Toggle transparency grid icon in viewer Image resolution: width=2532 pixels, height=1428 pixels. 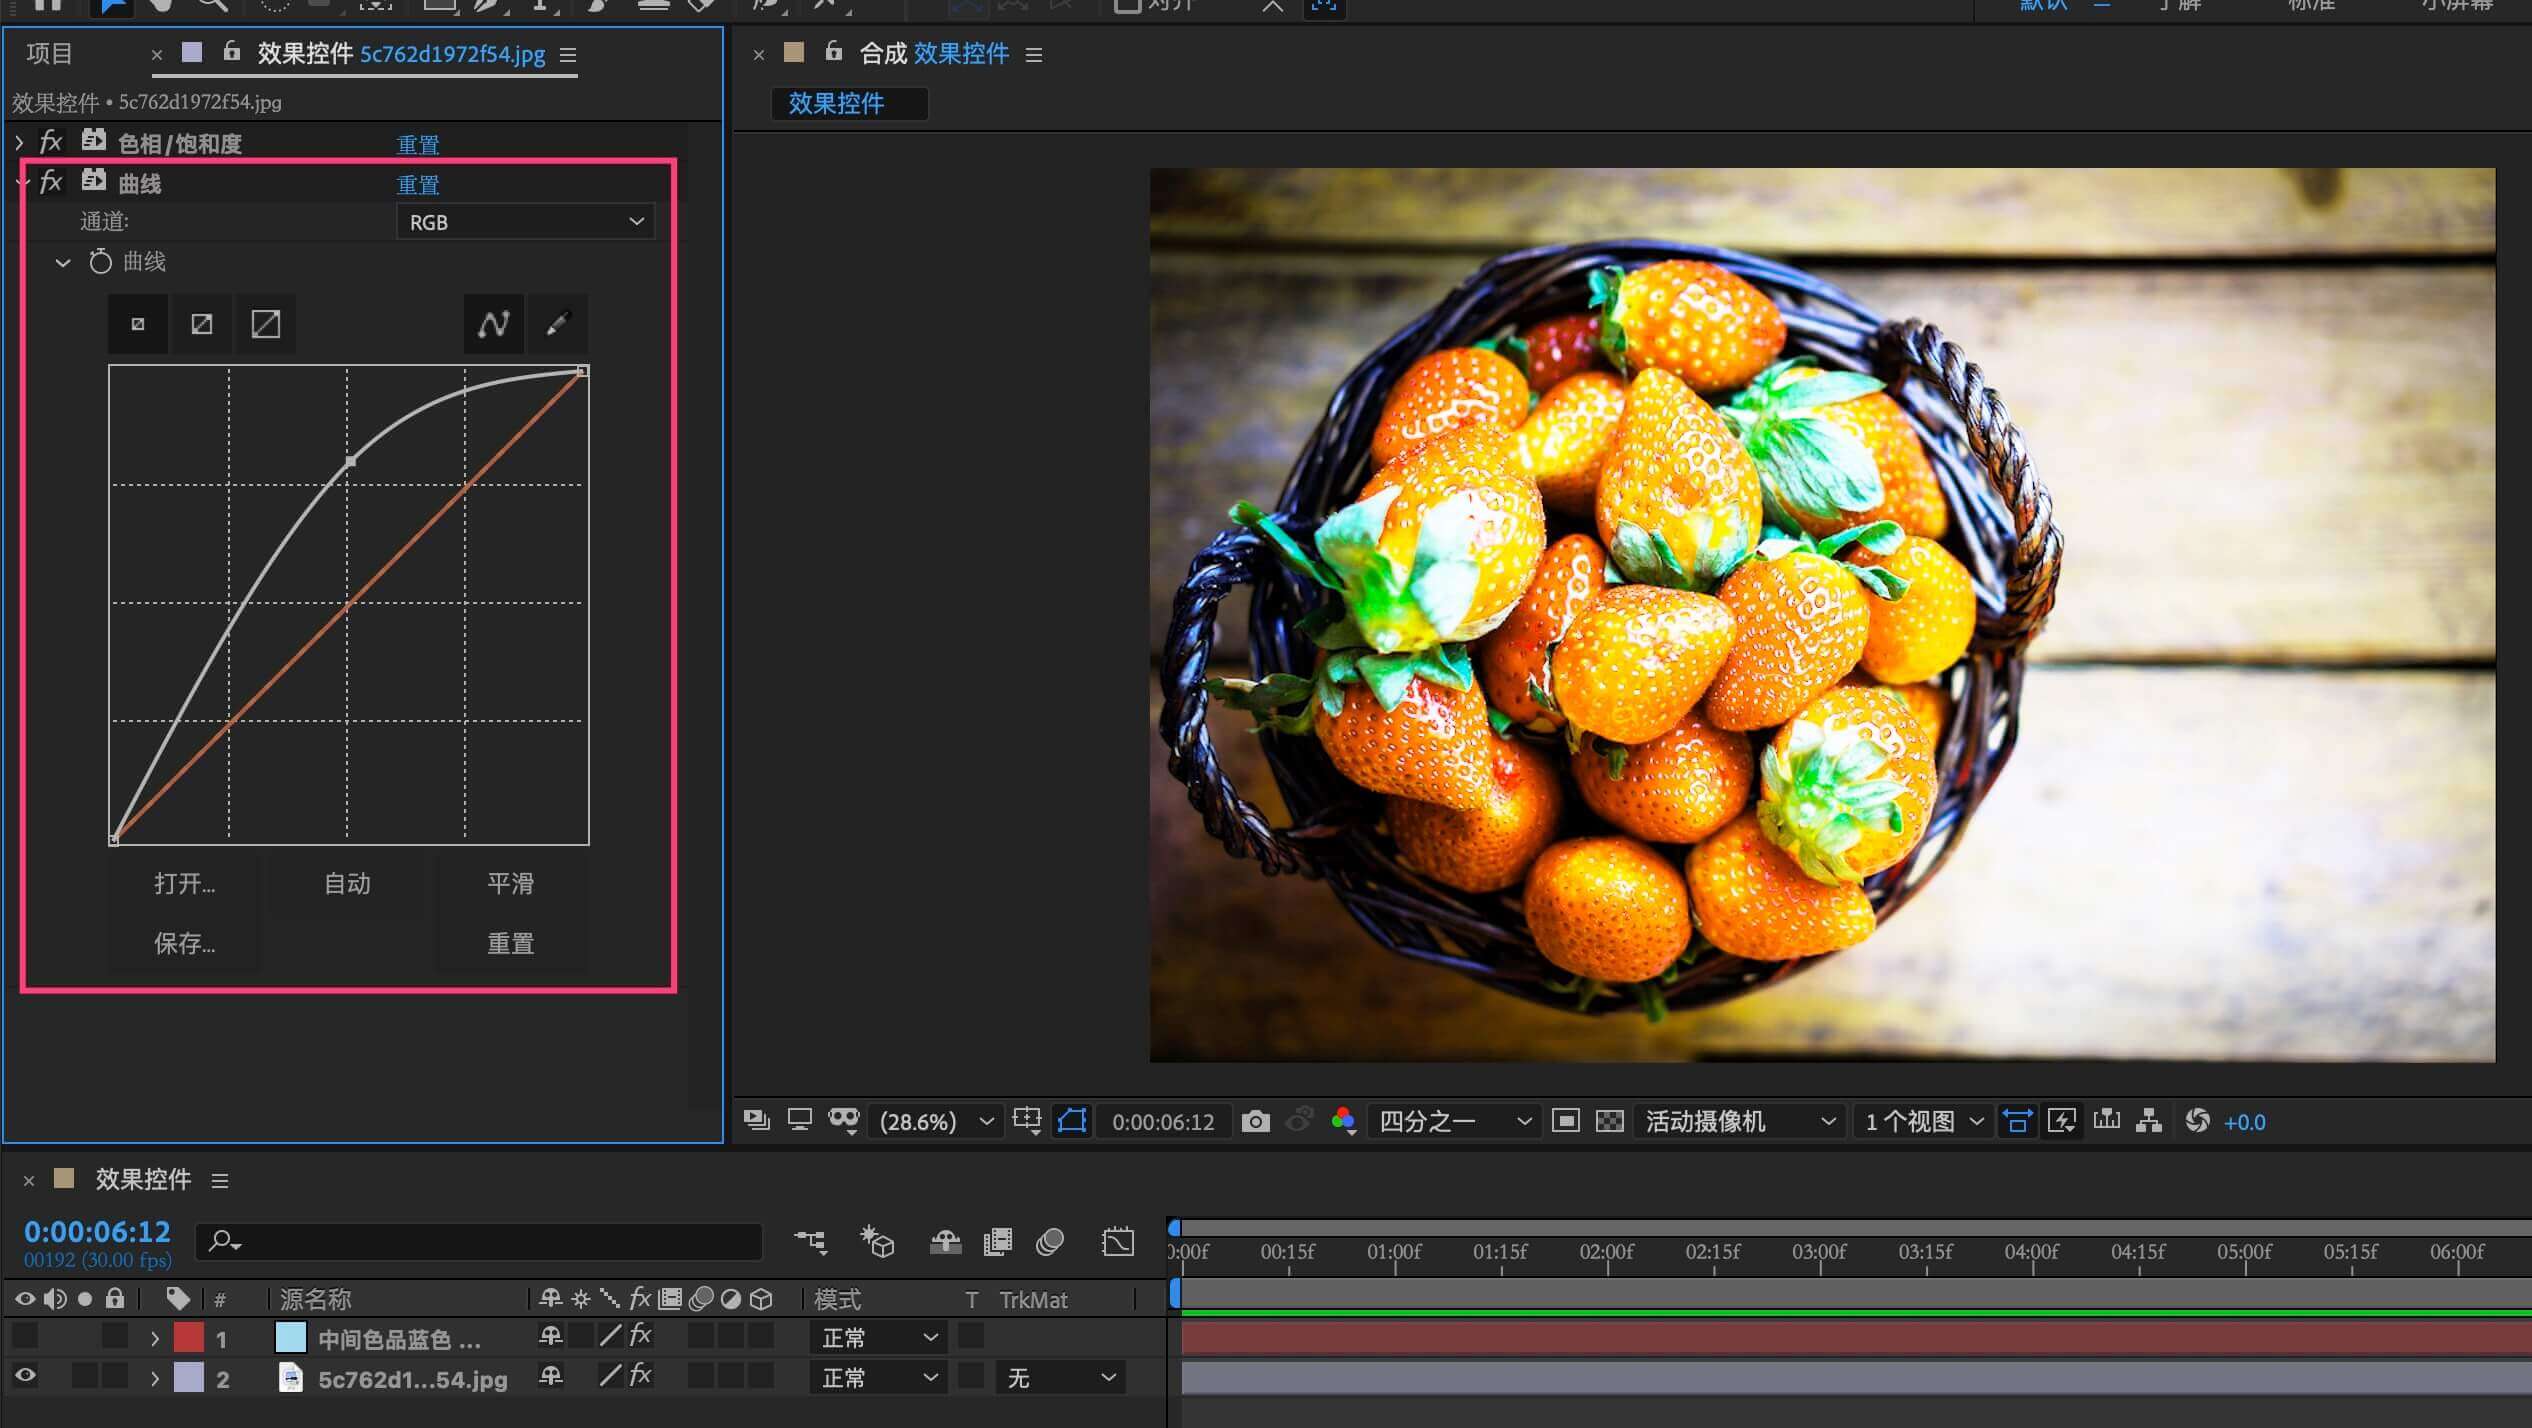click(x=1609, y=1121)
